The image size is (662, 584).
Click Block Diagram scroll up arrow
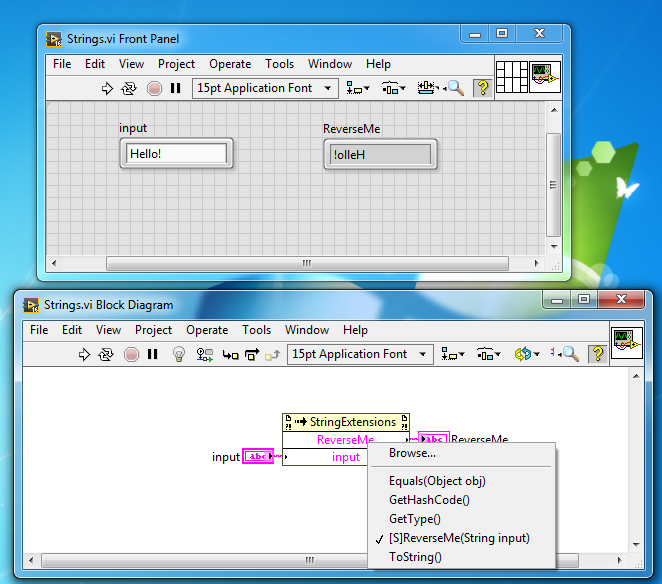point(636,376)
